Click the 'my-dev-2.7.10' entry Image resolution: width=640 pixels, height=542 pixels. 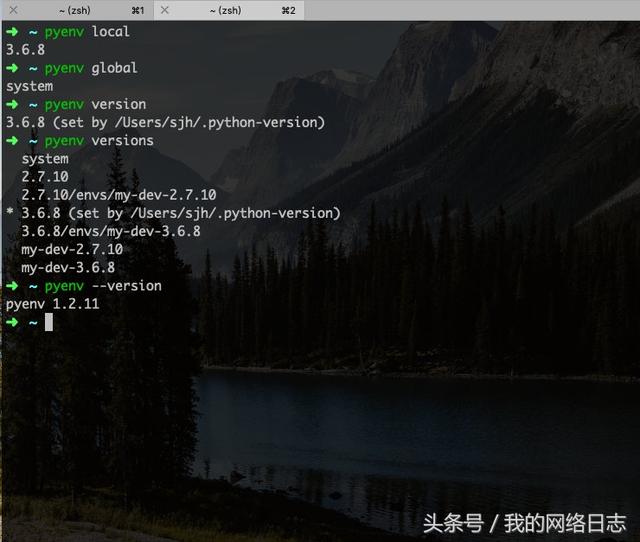tap(72, 249)
